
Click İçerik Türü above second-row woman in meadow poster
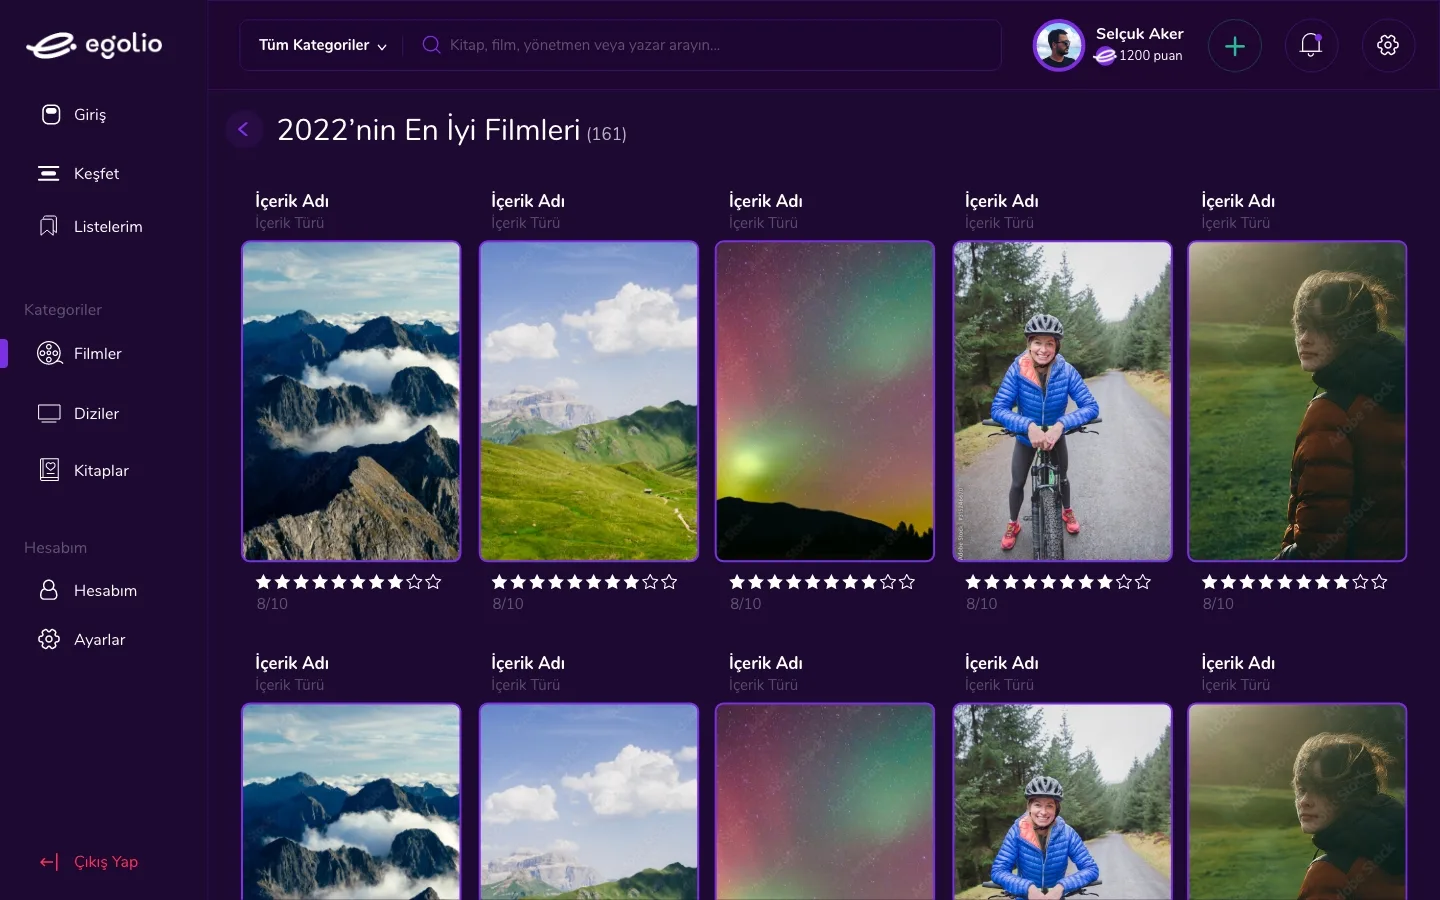[x=1235, y=685]
